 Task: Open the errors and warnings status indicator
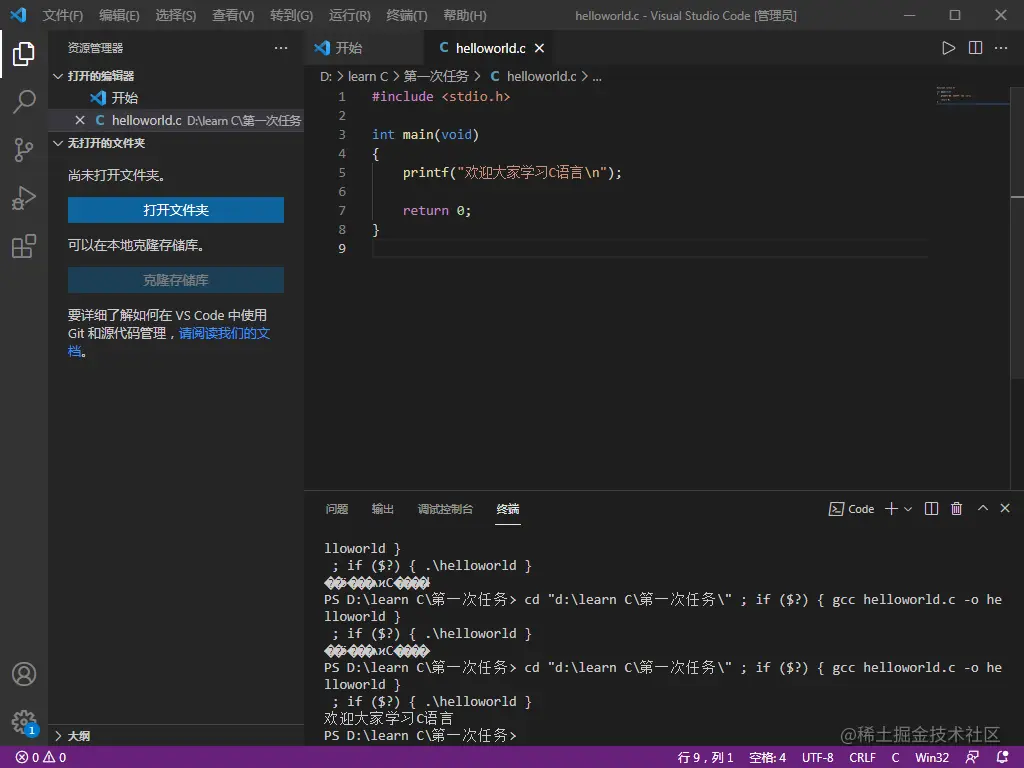(41, 758)
